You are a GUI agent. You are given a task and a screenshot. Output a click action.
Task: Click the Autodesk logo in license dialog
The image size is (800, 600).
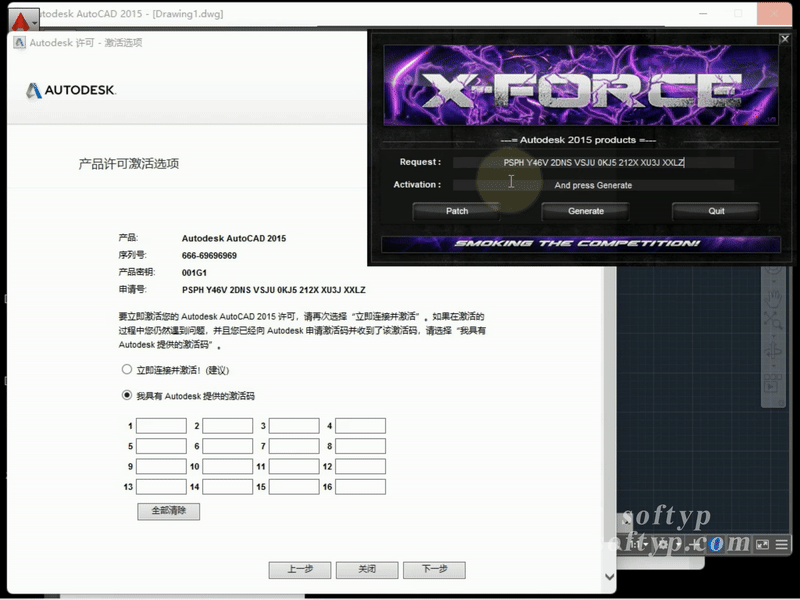point(71,90)
